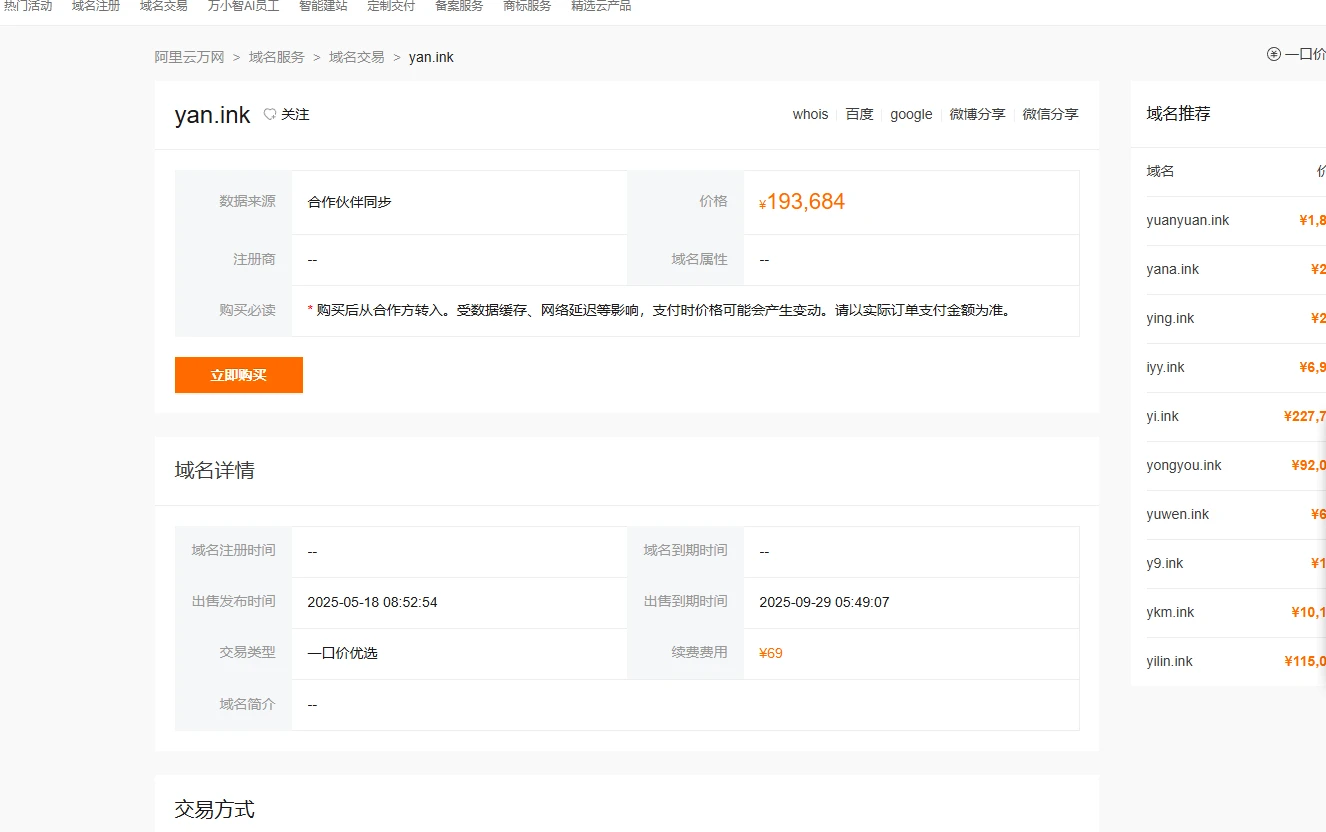Share via 微博分享 link

tap(977, 114)
